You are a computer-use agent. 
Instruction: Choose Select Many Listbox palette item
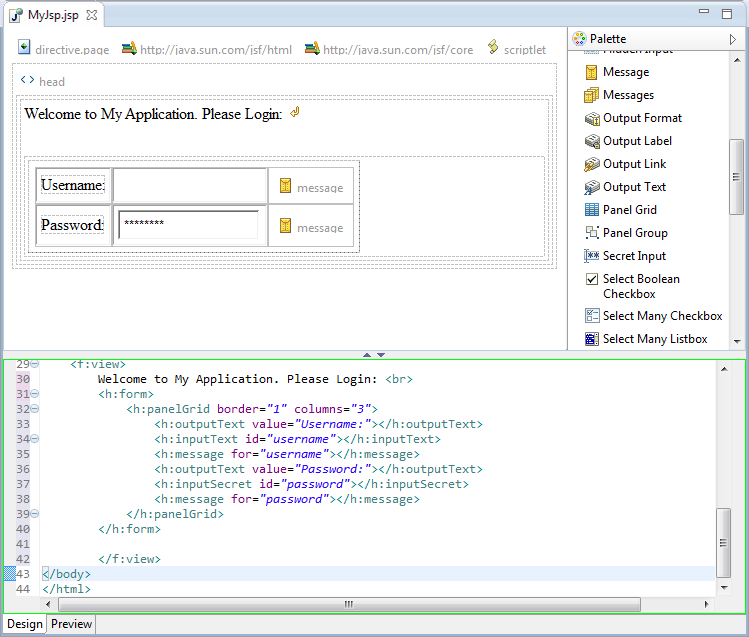[654, 339]
